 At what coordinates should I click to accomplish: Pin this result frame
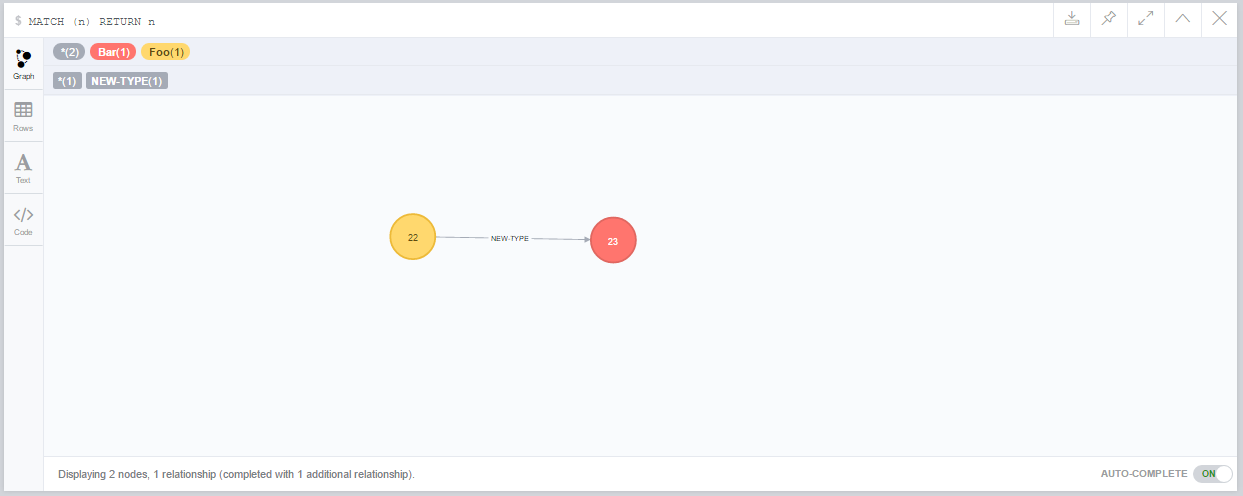pos(1109,19)
